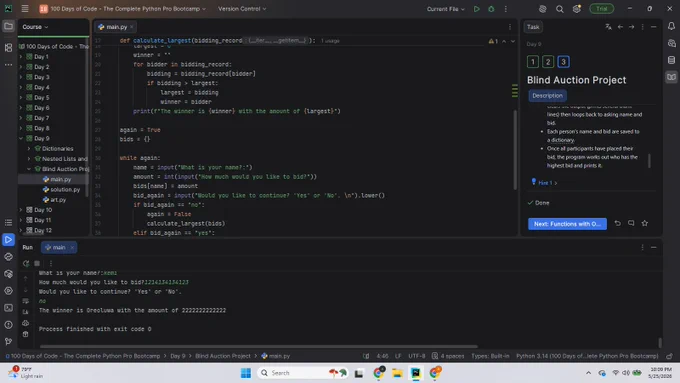
Task: Start debugging with the bug icon
Action: (491, 9)
